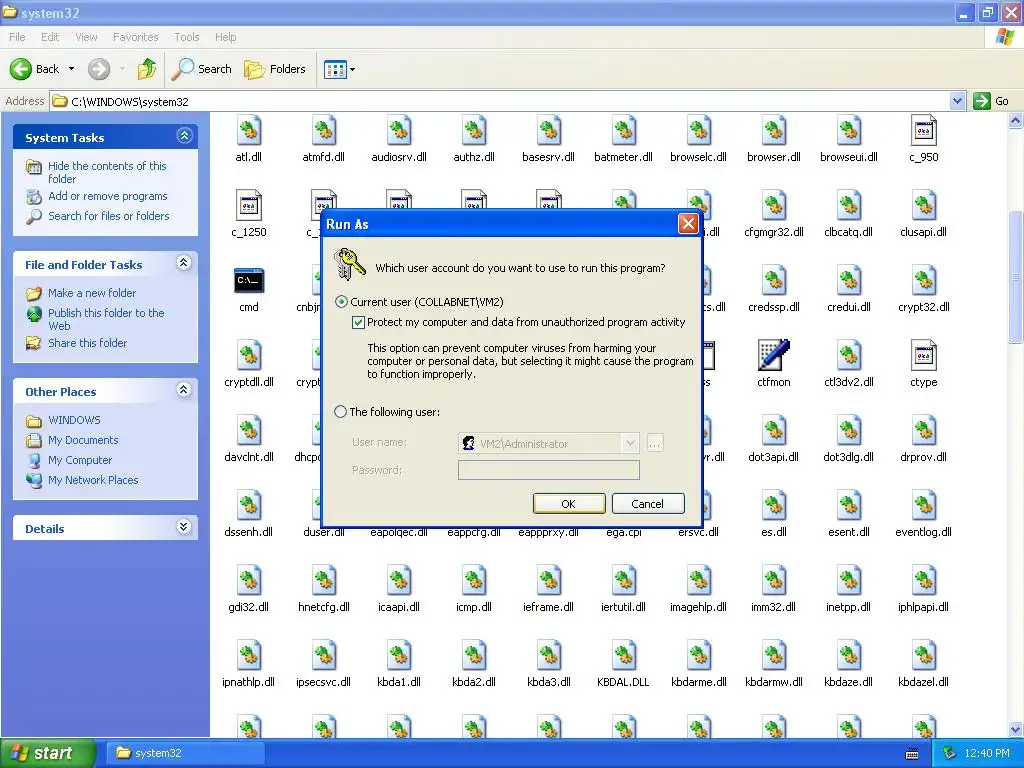Select The following user radio button
Image resolution: width=1024 pixels, height=768 pixels.
340,412
